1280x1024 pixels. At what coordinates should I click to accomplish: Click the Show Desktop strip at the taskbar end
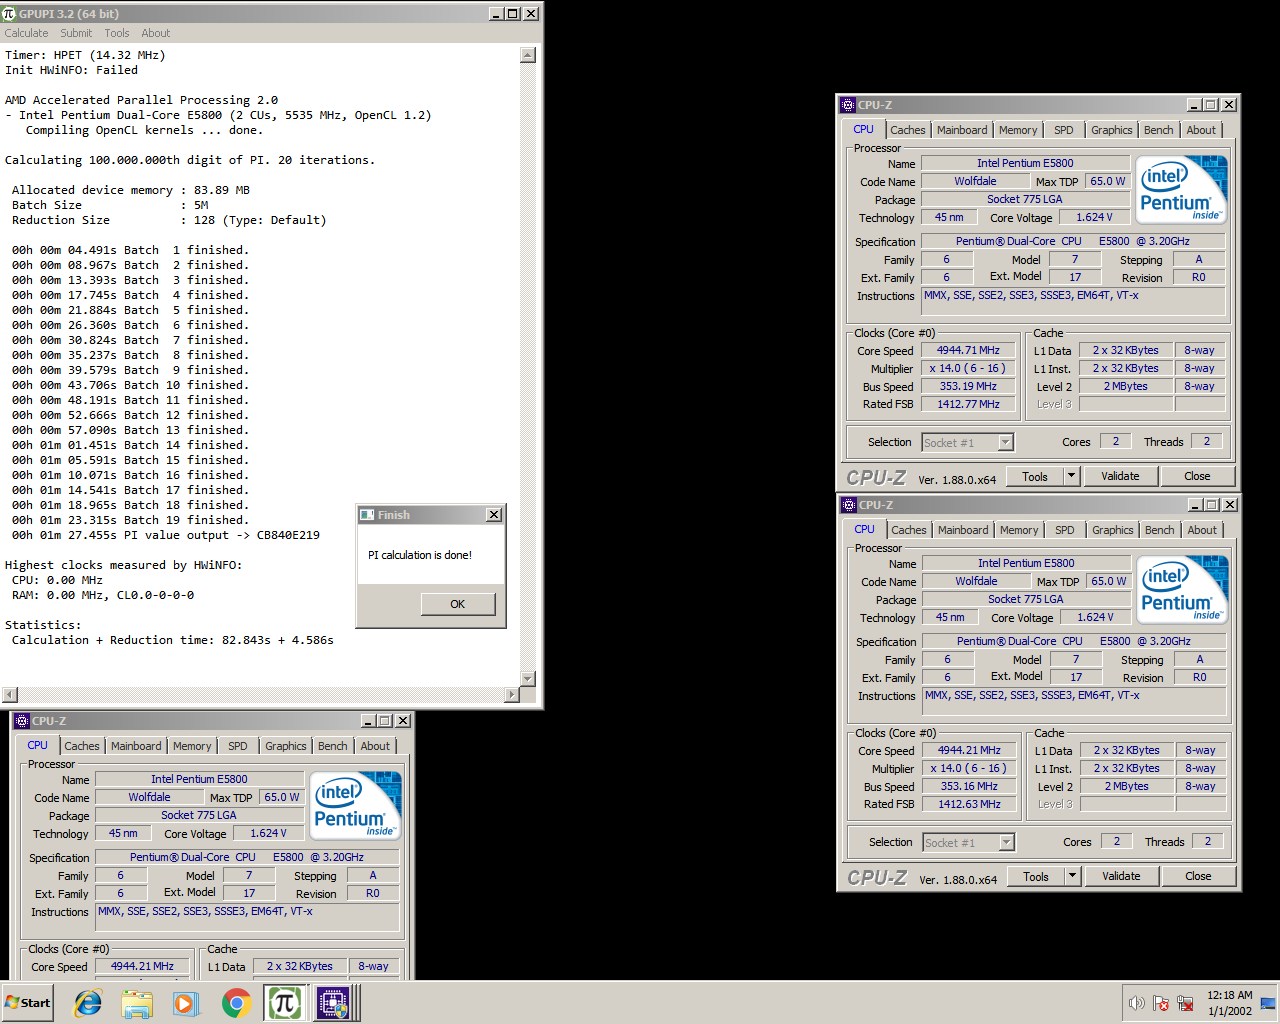(x=1269, y=1003)
